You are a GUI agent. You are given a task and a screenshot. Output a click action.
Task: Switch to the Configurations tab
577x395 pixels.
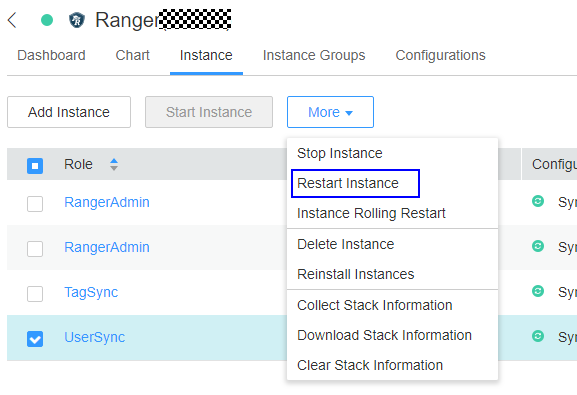tap(440, 55)
